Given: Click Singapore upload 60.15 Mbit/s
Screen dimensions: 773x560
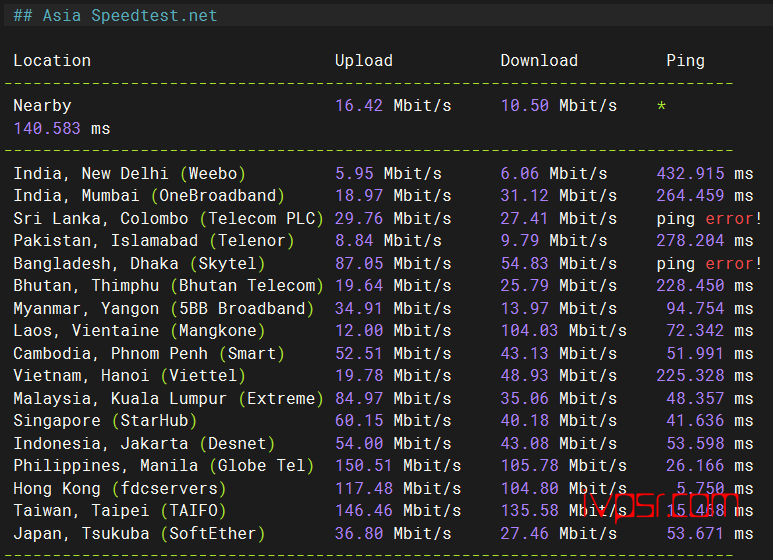Looking at the screenshot, I should tap(393, 420).
